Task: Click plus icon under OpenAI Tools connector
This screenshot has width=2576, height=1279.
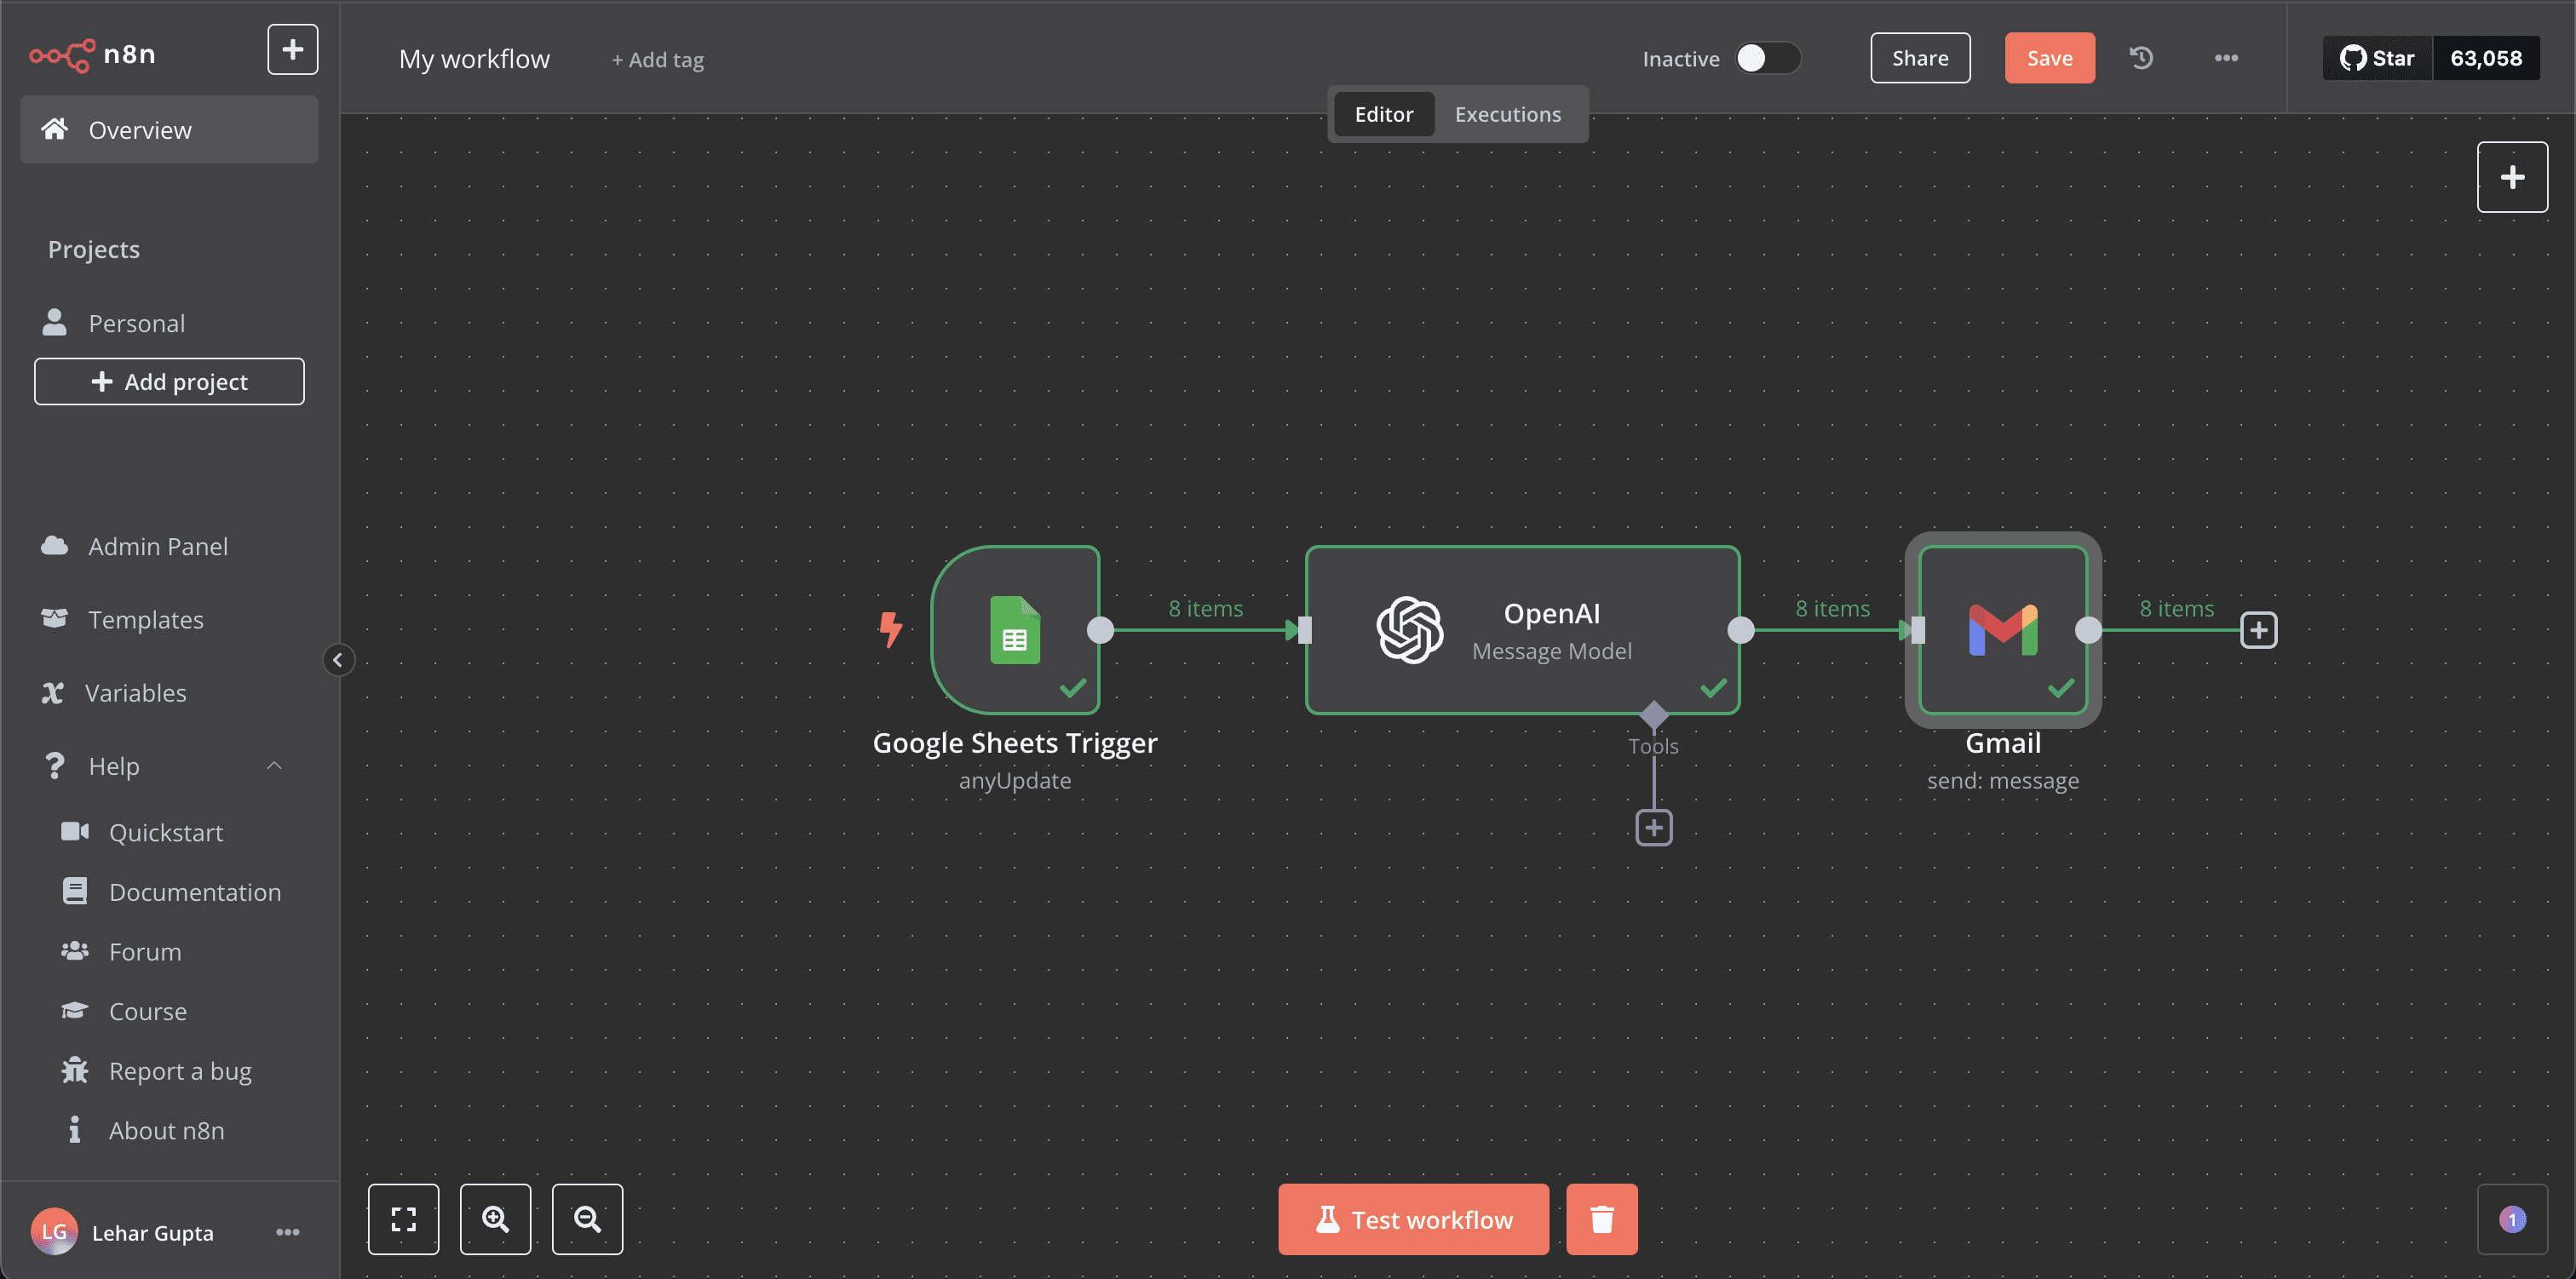Action: [1654, 827]
